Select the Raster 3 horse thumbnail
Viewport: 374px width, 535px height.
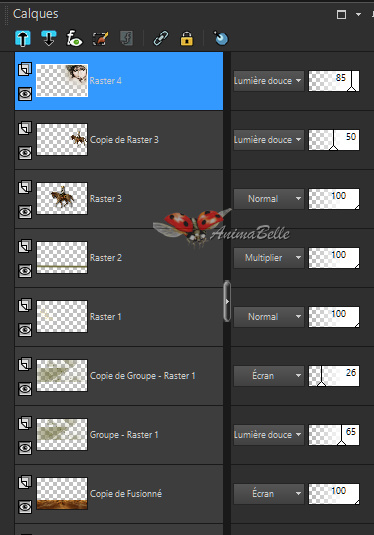(x=62, y=199)
